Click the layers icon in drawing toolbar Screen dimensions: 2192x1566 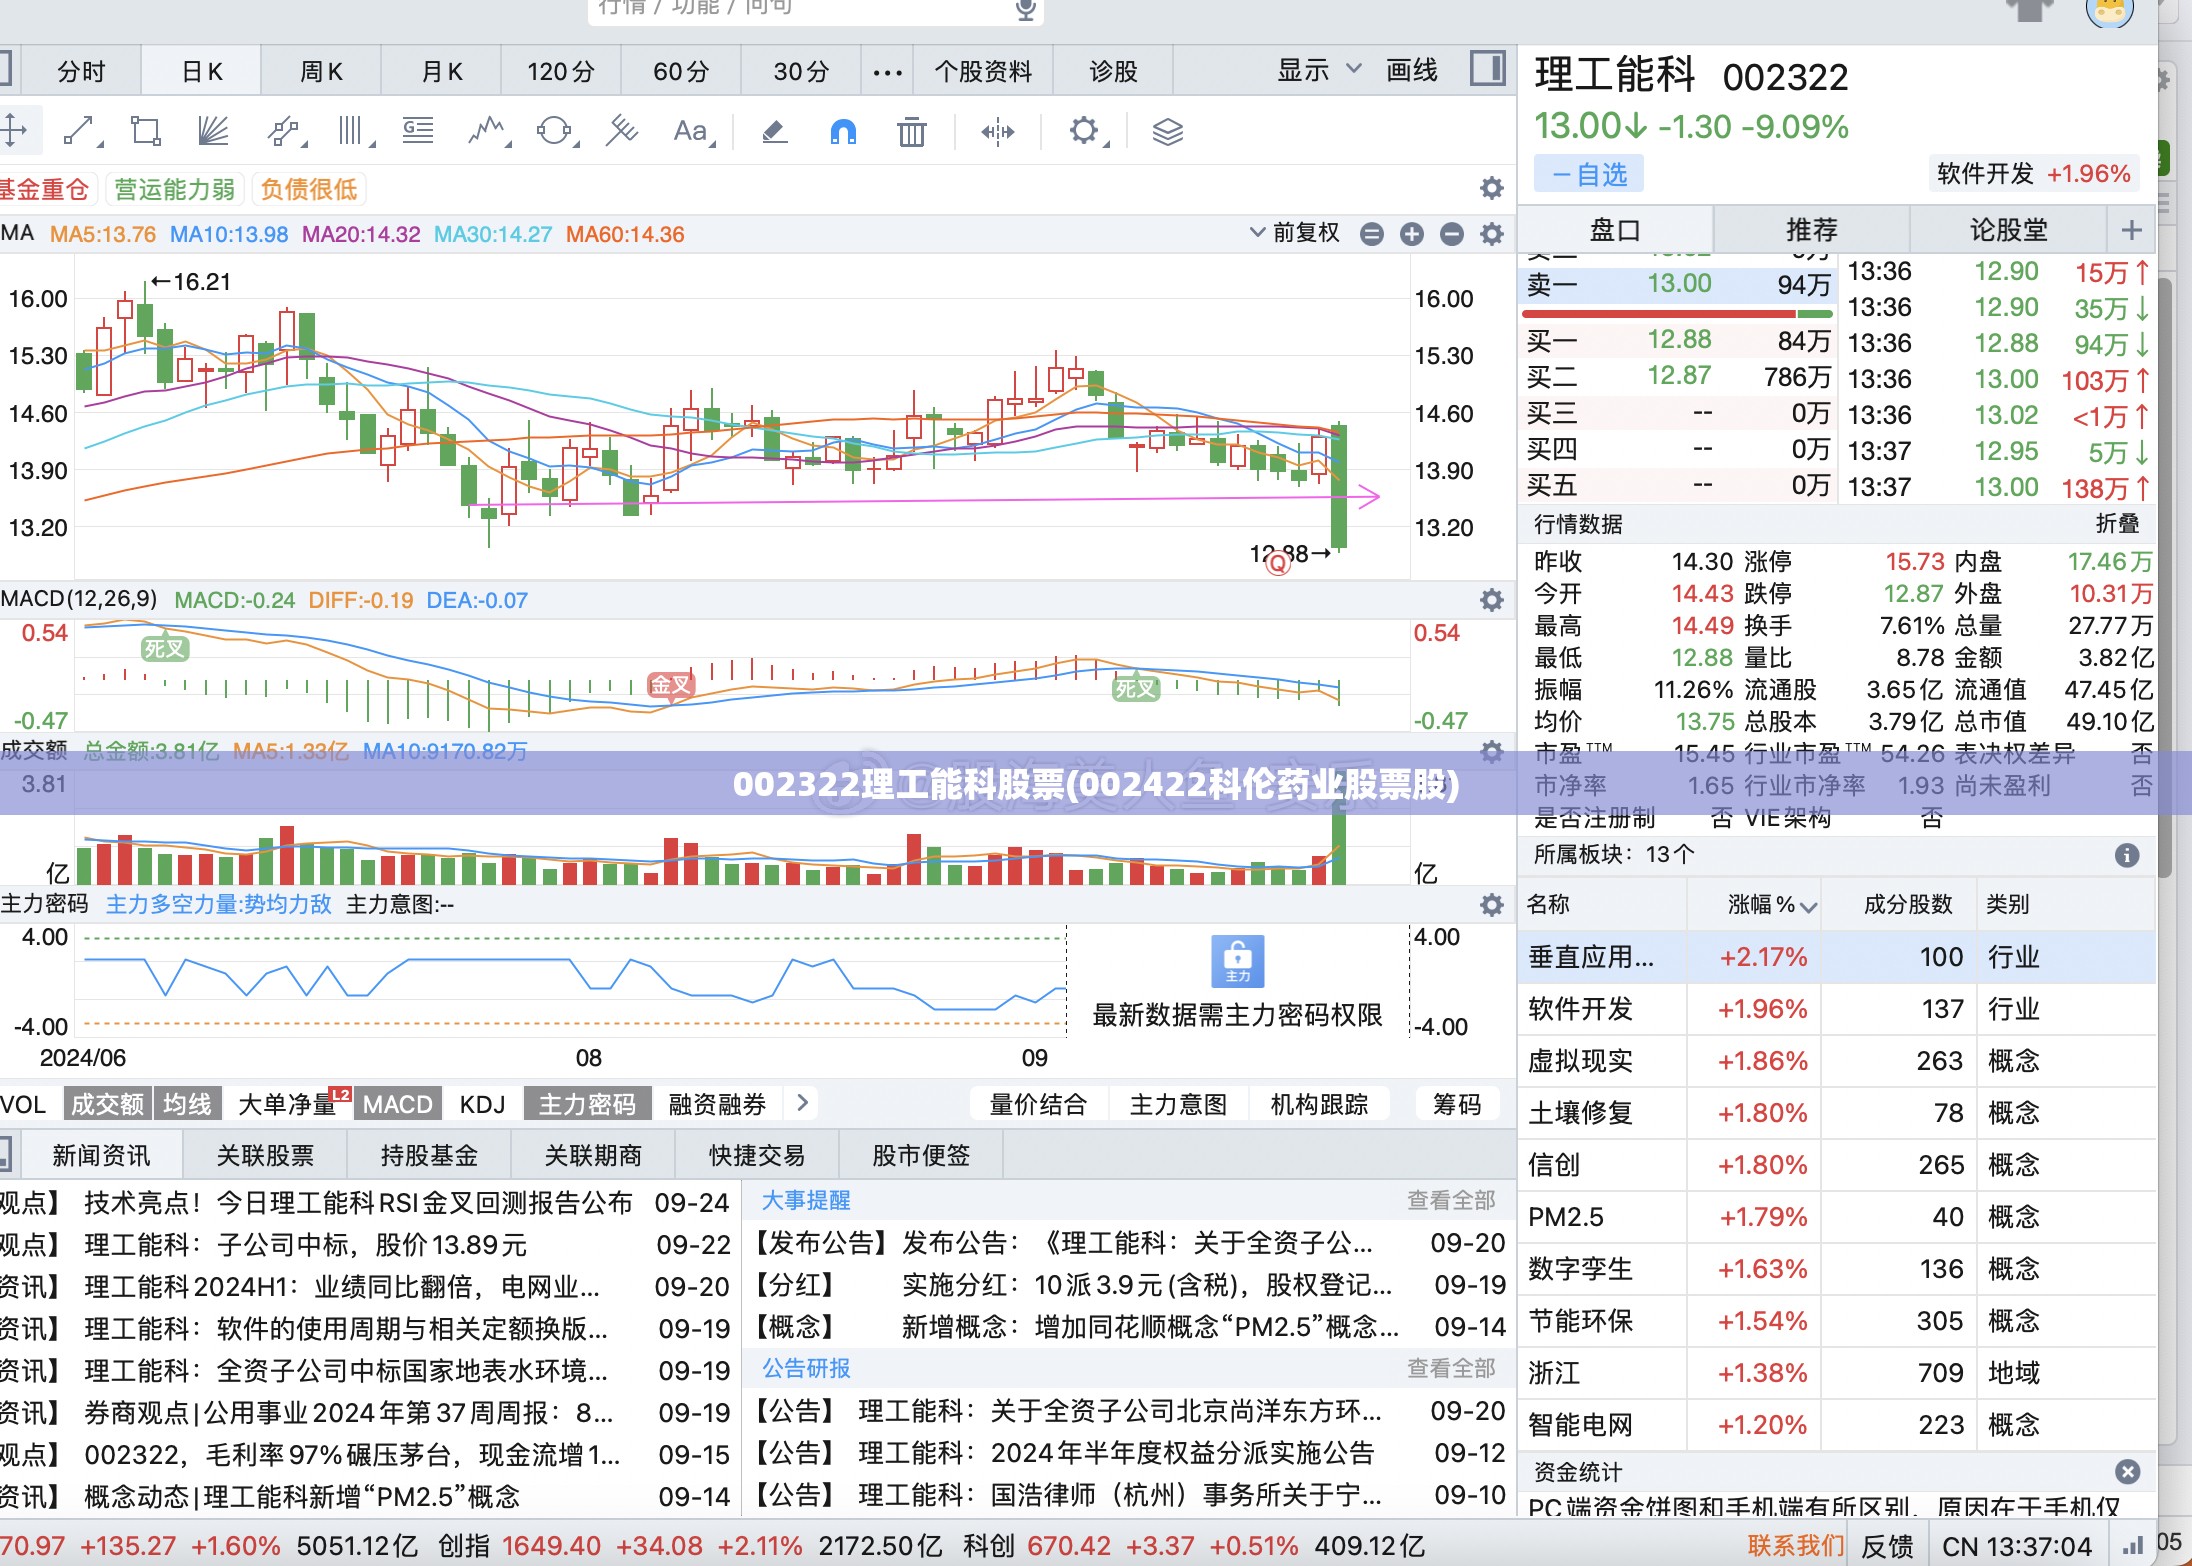tap(1167, 131)
